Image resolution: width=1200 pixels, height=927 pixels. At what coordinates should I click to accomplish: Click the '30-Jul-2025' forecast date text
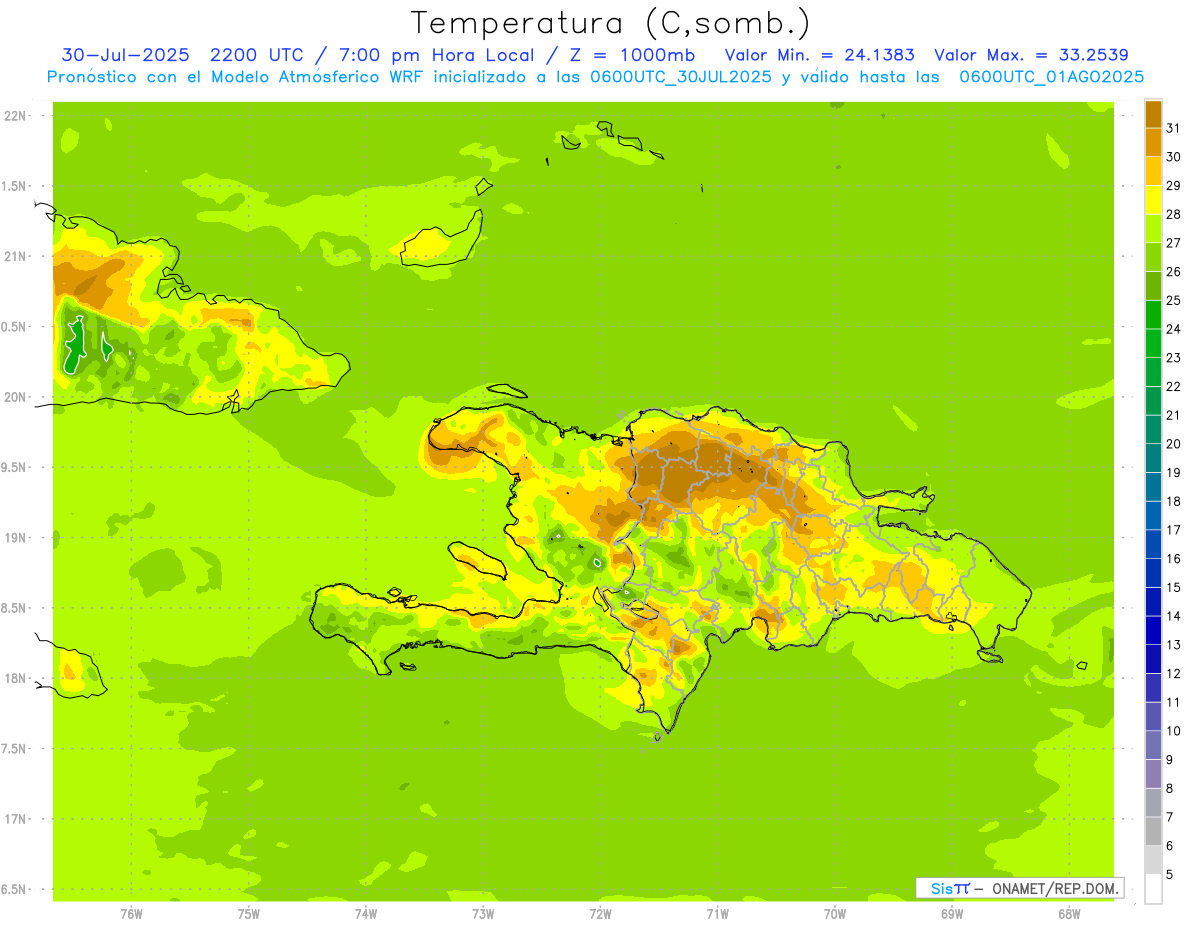click(x=126, y=55)
